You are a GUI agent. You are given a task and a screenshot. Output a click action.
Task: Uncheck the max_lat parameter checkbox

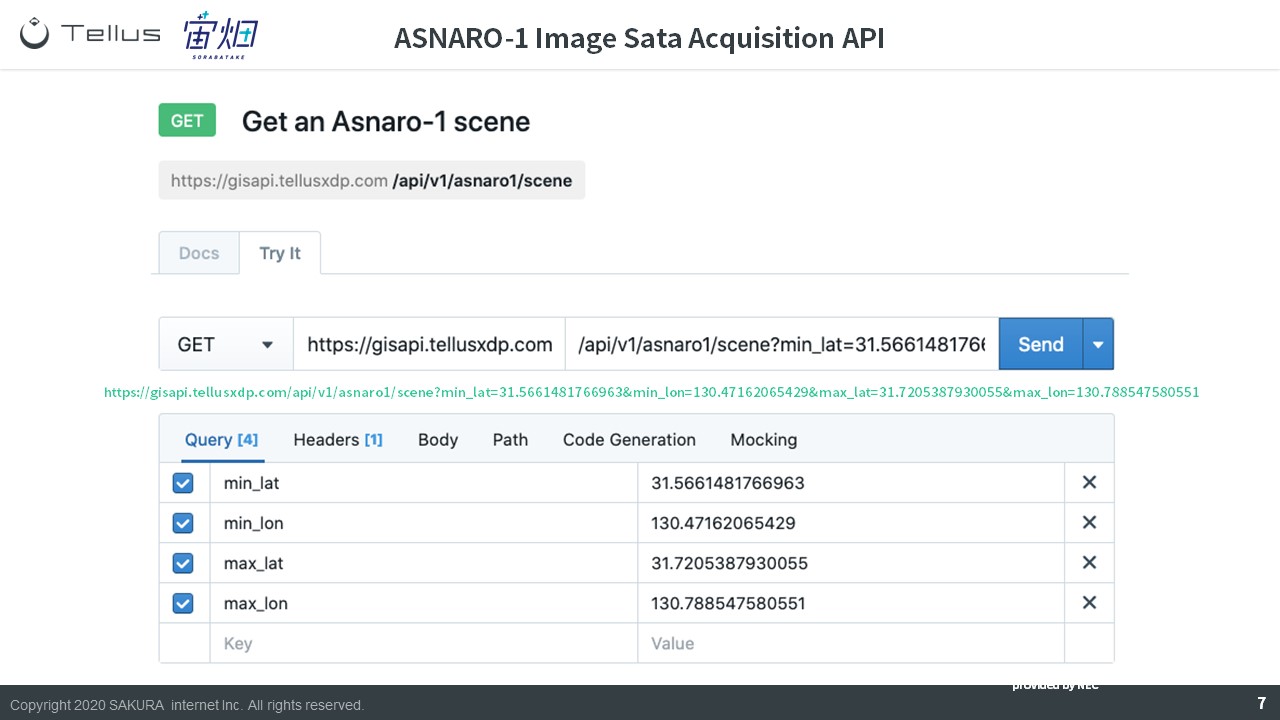point(183,563)
